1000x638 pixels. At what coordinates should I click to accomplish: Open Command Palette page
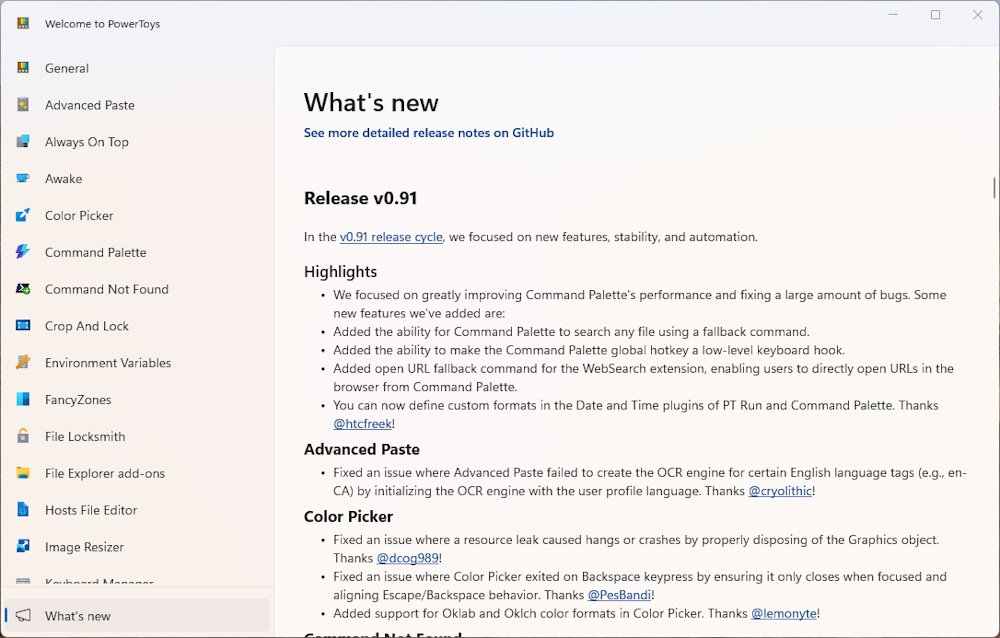[x=137, y=253]
